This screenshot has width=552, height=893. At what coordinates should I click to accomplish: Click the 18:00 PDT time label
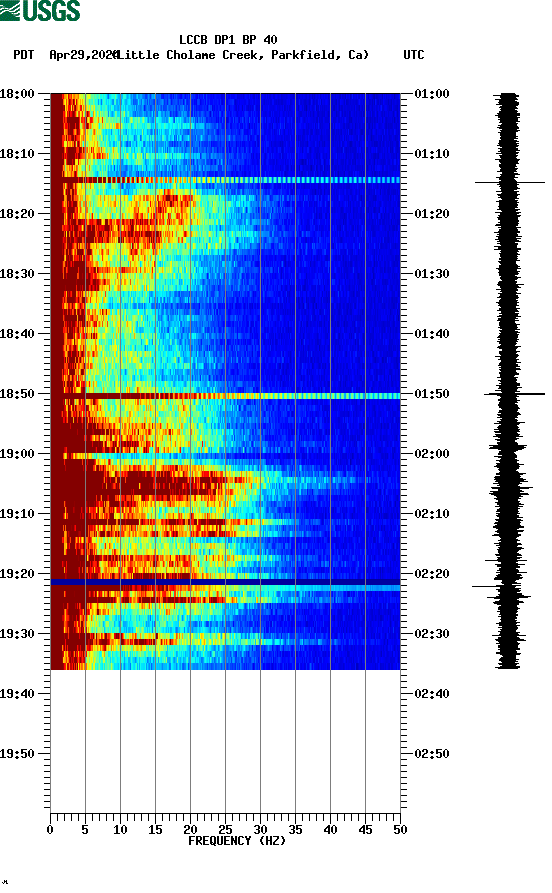click(x=17, y=93)
